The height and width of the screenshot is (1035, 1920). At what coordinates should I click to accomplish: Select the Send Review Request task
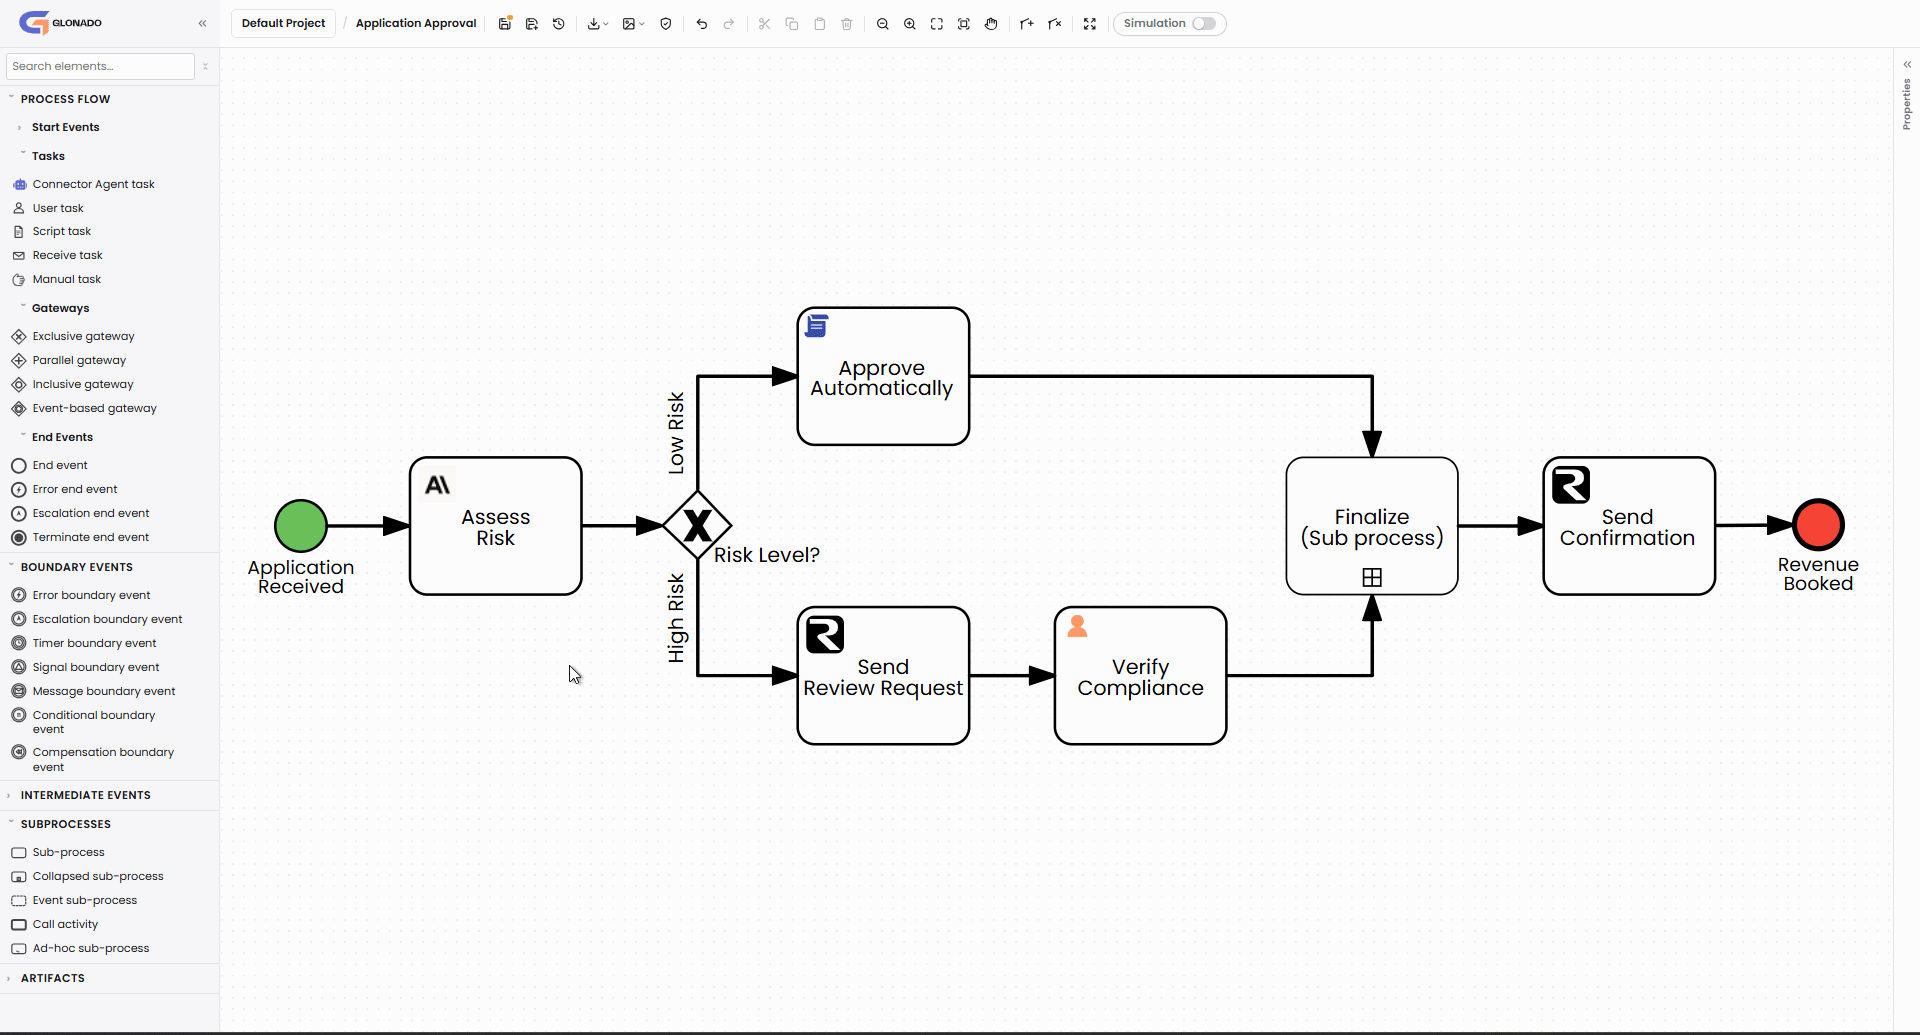883,676
